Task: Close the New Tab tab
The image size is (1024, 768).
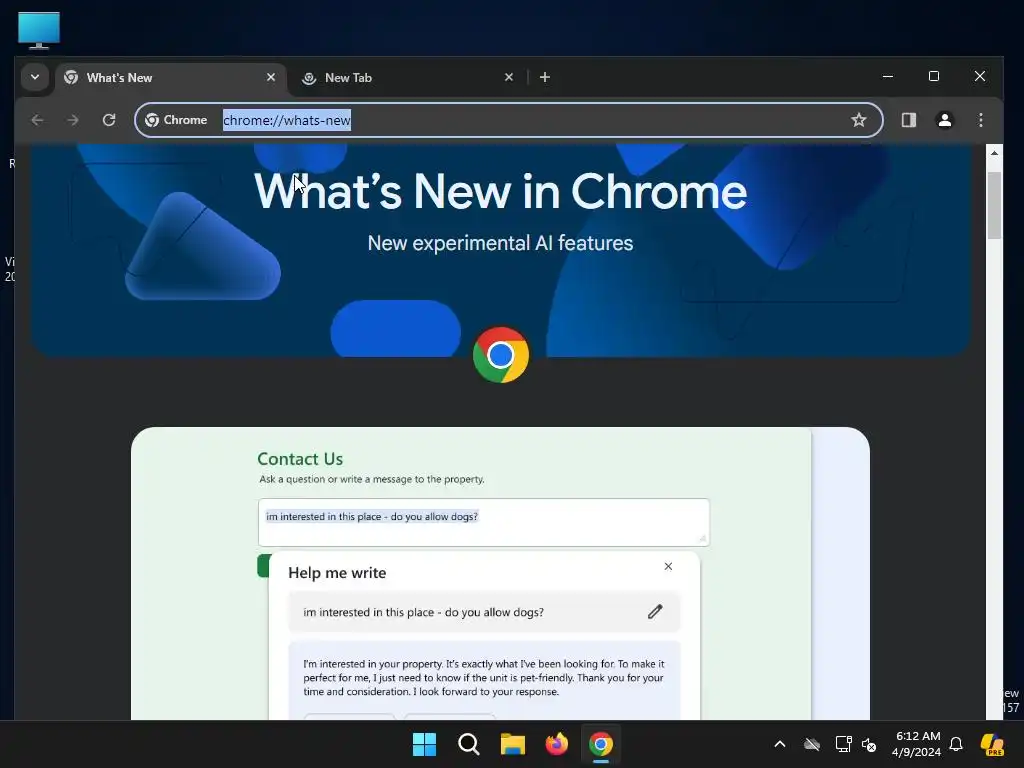Action: click(x=509, y=77)
